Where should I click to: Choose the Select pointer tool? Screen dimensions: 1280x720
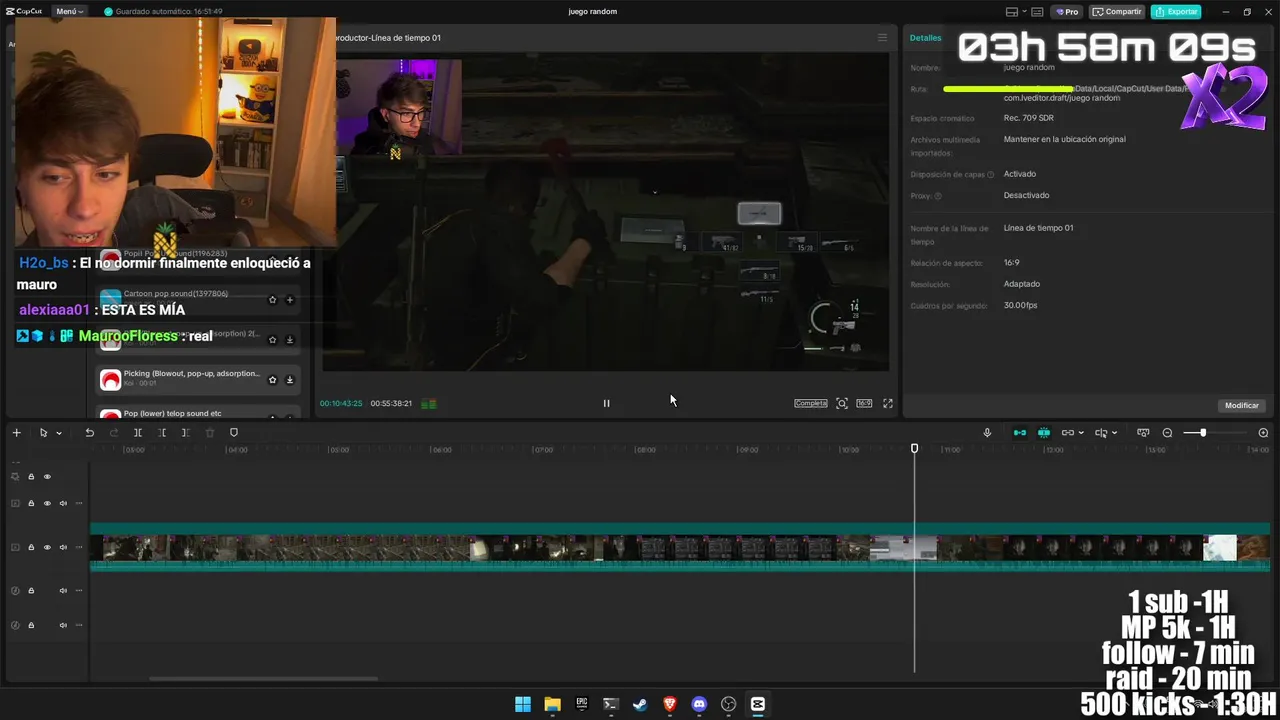tap(43, 433)
